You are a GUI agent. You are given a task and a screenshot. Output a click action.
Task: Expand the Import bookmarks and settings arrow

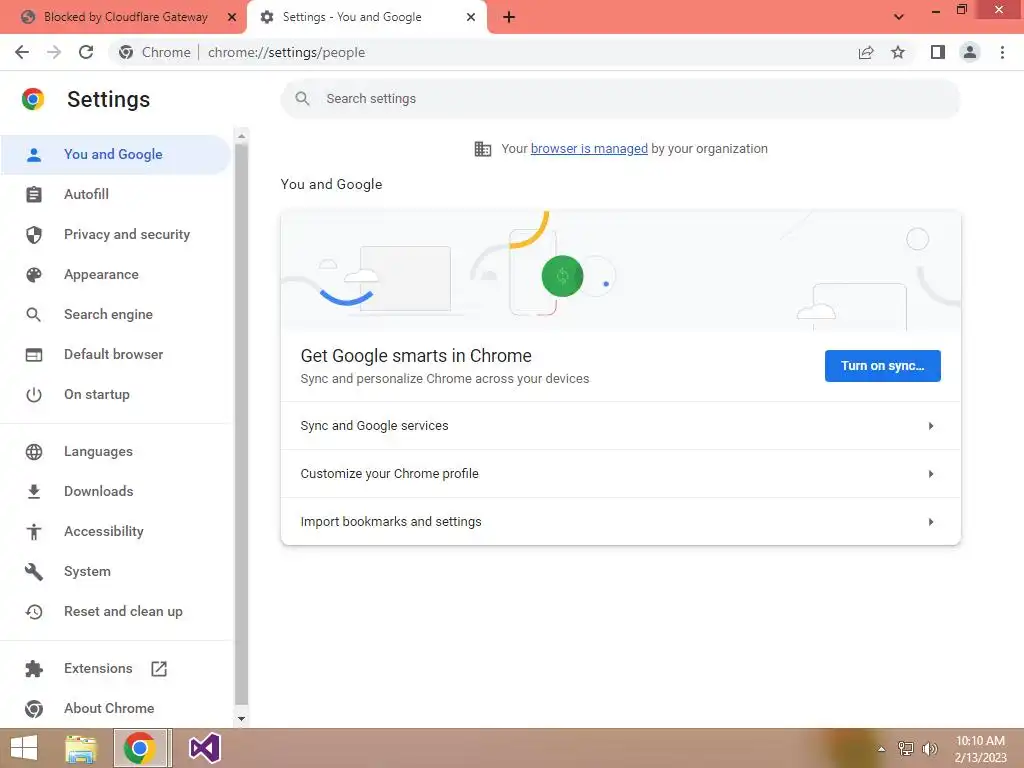pos(931,522)
